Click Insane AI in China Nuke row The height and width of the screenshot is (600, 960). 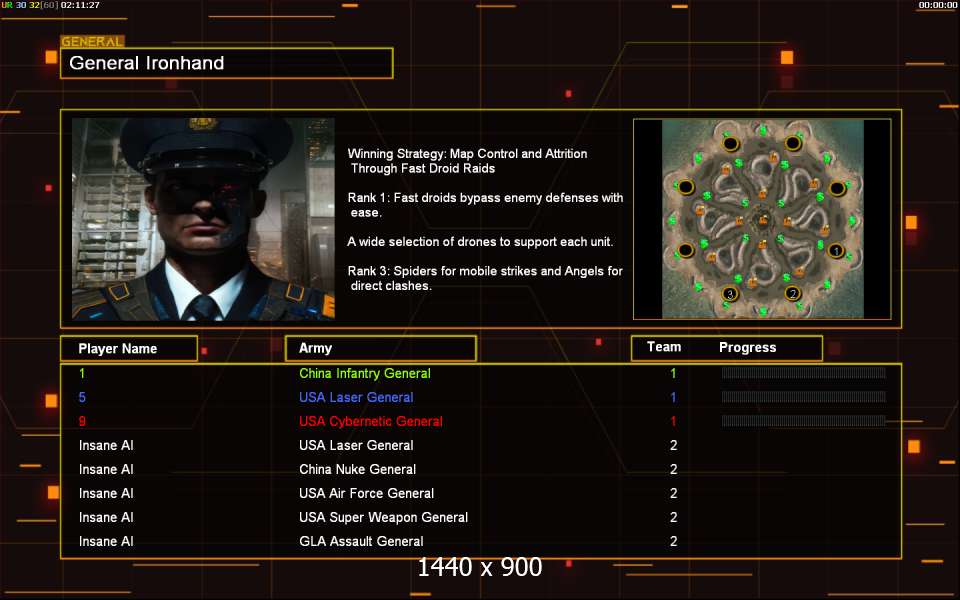(106, 469)
